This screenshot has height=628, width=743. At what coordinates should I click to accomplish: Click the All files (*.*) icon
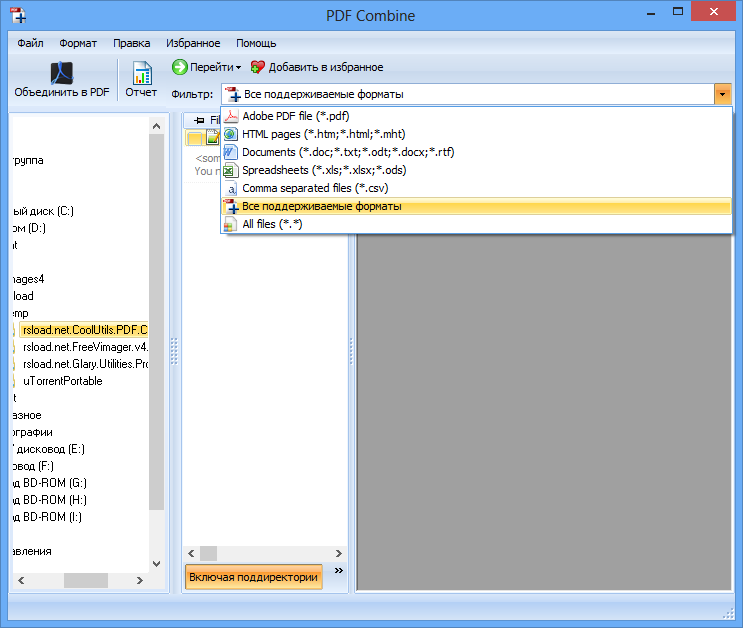[x=231, y=224]
